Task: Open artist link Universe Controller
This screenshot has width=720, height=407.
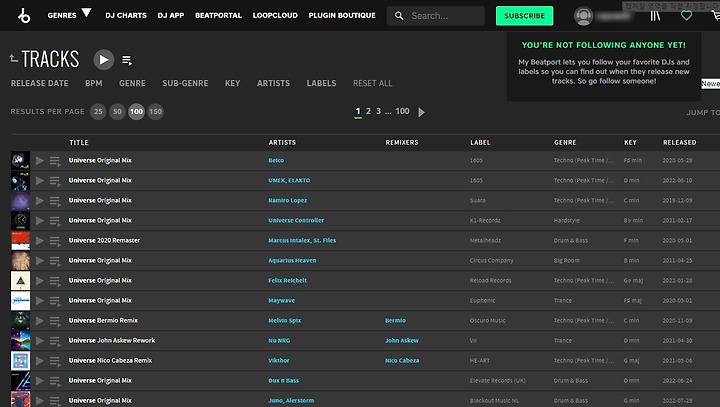Action: coord(296,220)
